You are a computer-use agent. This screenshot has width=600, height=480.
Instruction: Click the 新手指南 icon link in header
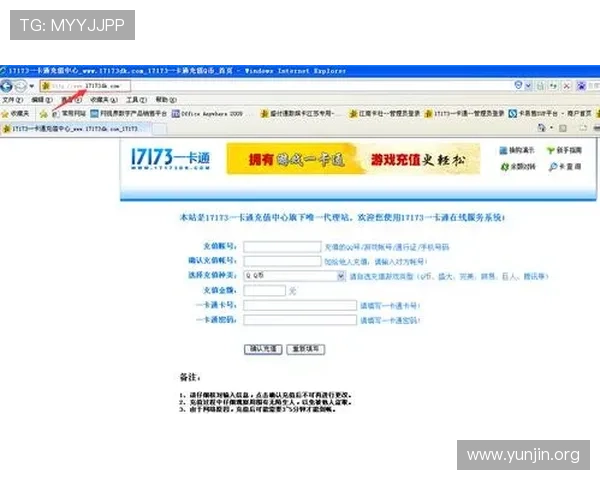[x=564, y=150]
